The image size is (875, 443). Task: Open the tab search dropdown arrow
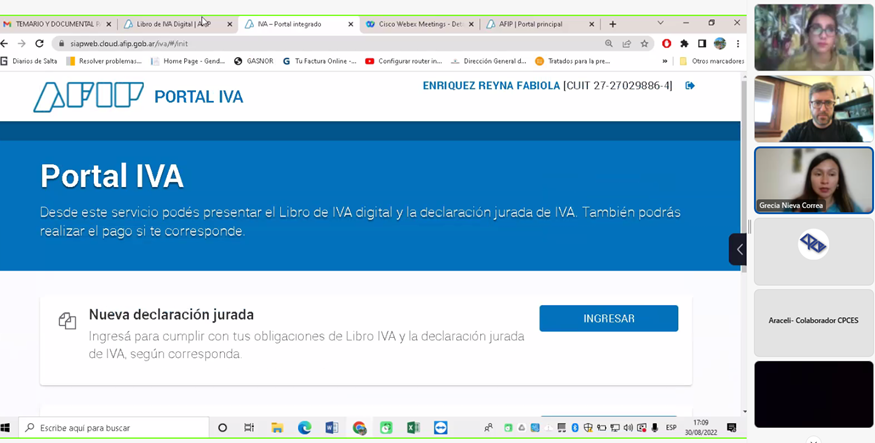[660, 23]
